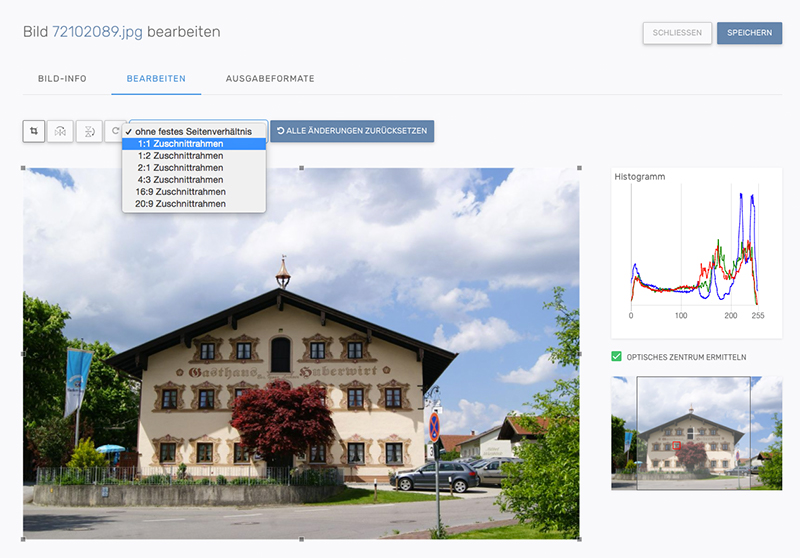Screen dimensions: 800x558
Task: Toggle 'Optisches Zentrum ermitteln' checkbox
Action: pos(616,357)
